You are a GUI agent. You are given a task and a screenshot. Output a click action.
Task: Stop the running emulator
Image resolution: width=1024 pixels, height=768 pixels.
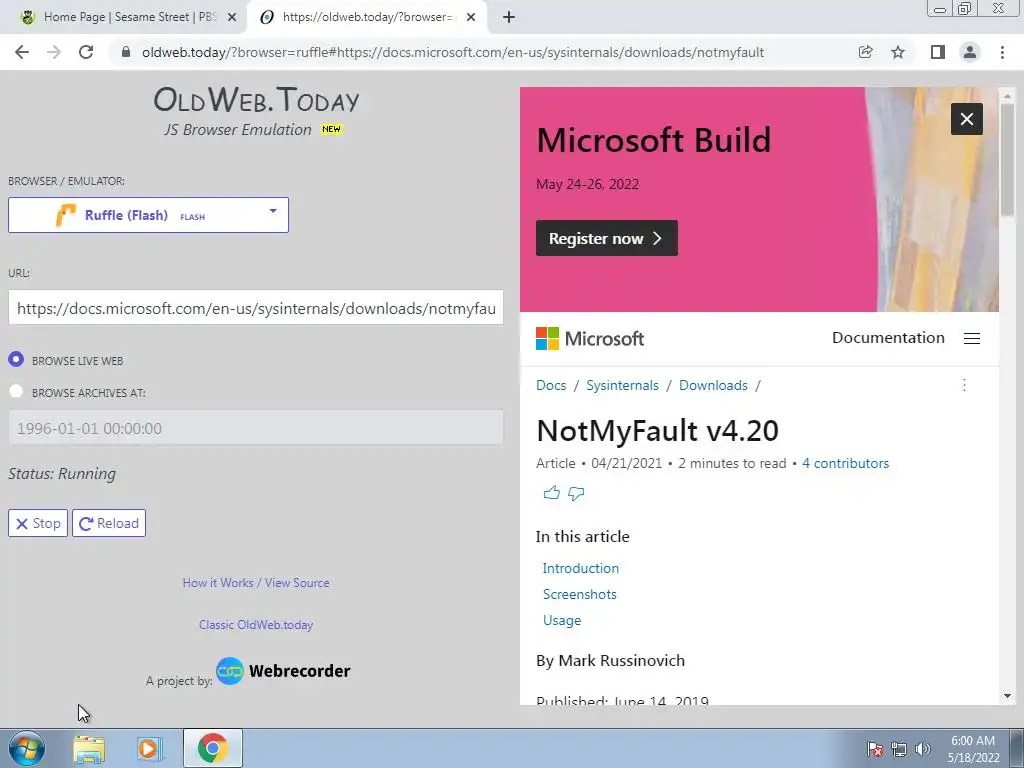[38, 523]
